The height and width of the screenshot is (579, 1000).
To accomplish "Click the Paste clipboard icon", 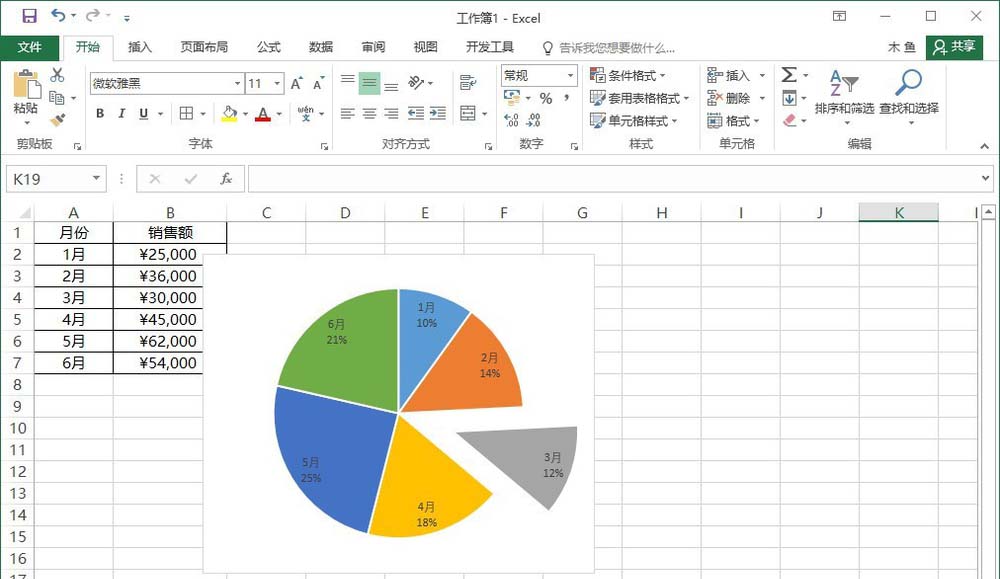I will pos(27,85).
